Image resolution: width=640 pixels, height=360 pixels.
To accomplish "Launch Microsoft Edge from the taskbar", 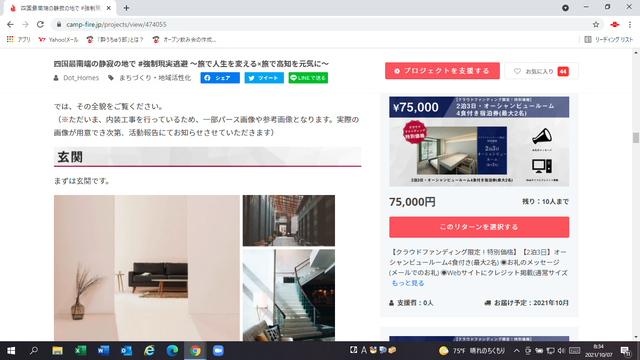I will [172, 351].
